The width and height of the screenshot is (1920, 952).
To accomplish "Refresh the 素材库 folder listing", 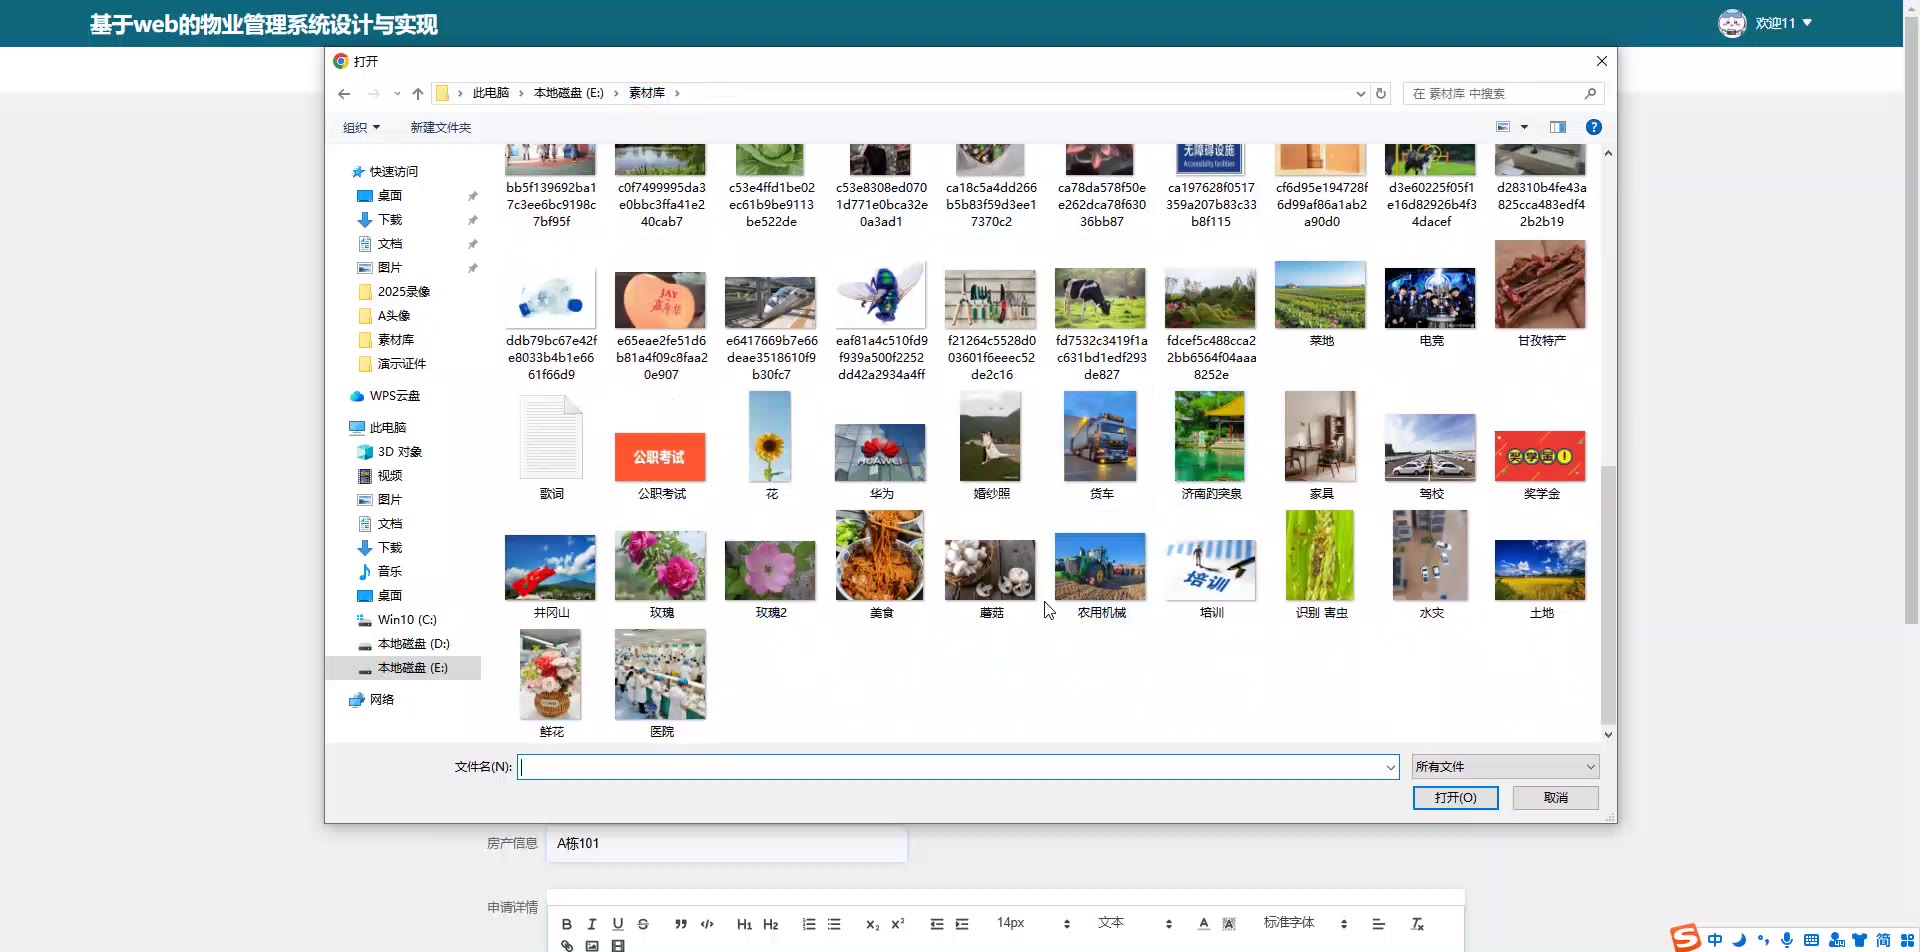I will [1381, 93].
